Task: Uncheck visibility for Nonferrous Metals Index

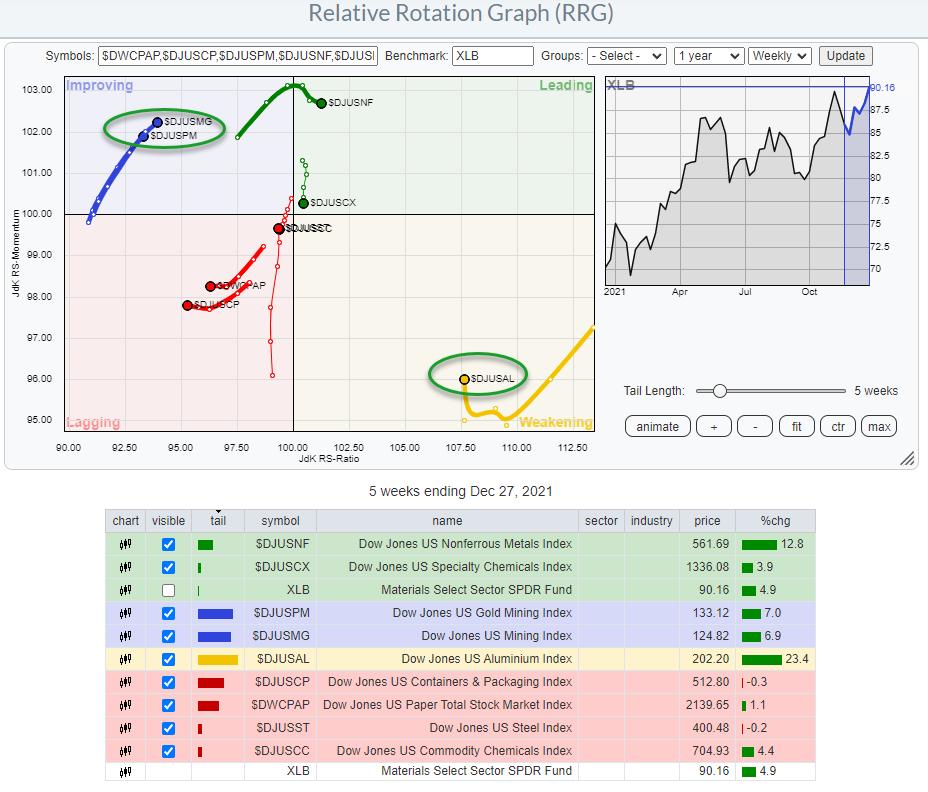Action: pos(168,544)
